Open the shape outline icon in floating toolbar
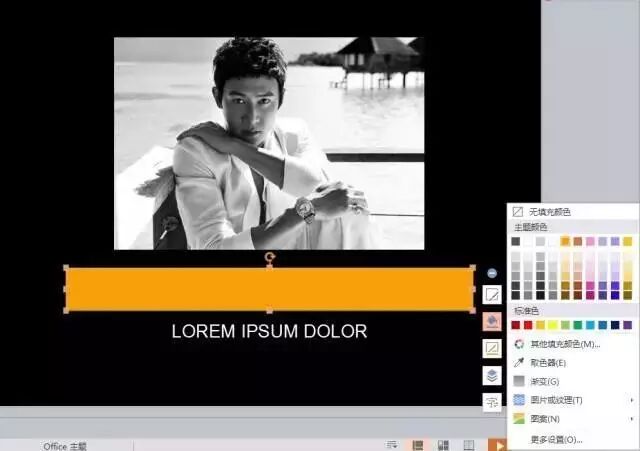 tap(492, 349)
